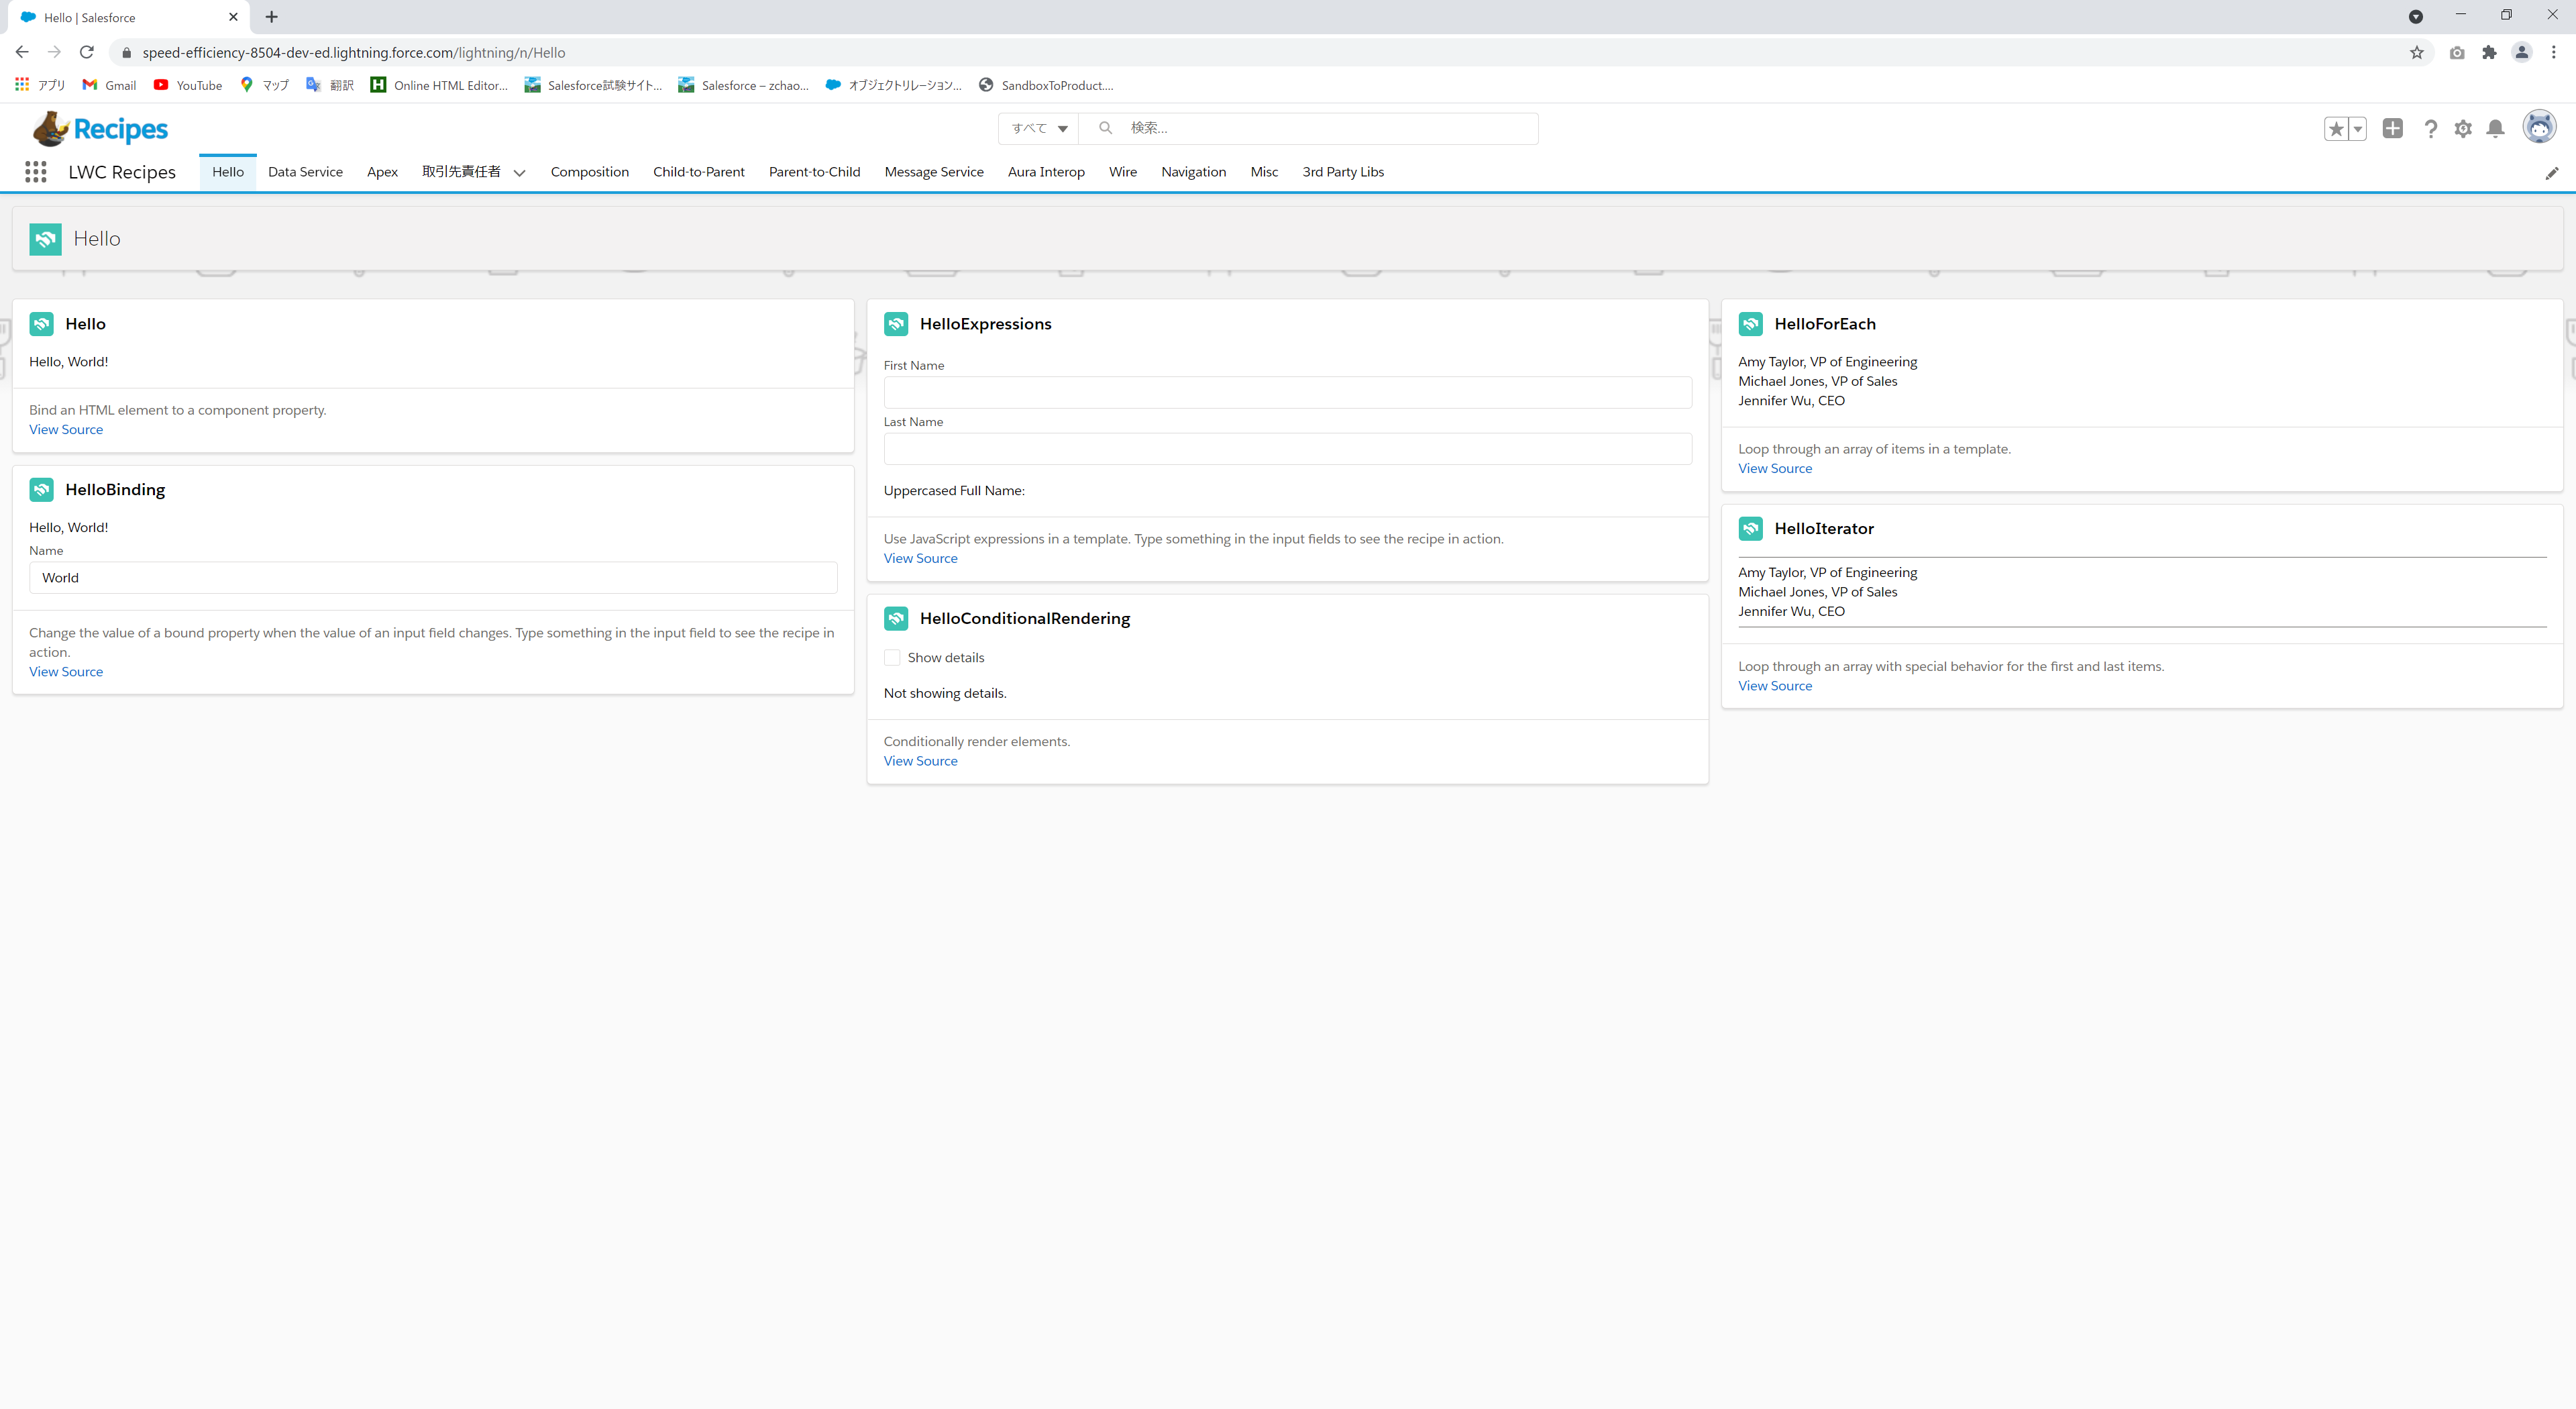The height and width of the screenshot is (1409, 2576).
Task: Click the Recipes logo
Action: 100,129
